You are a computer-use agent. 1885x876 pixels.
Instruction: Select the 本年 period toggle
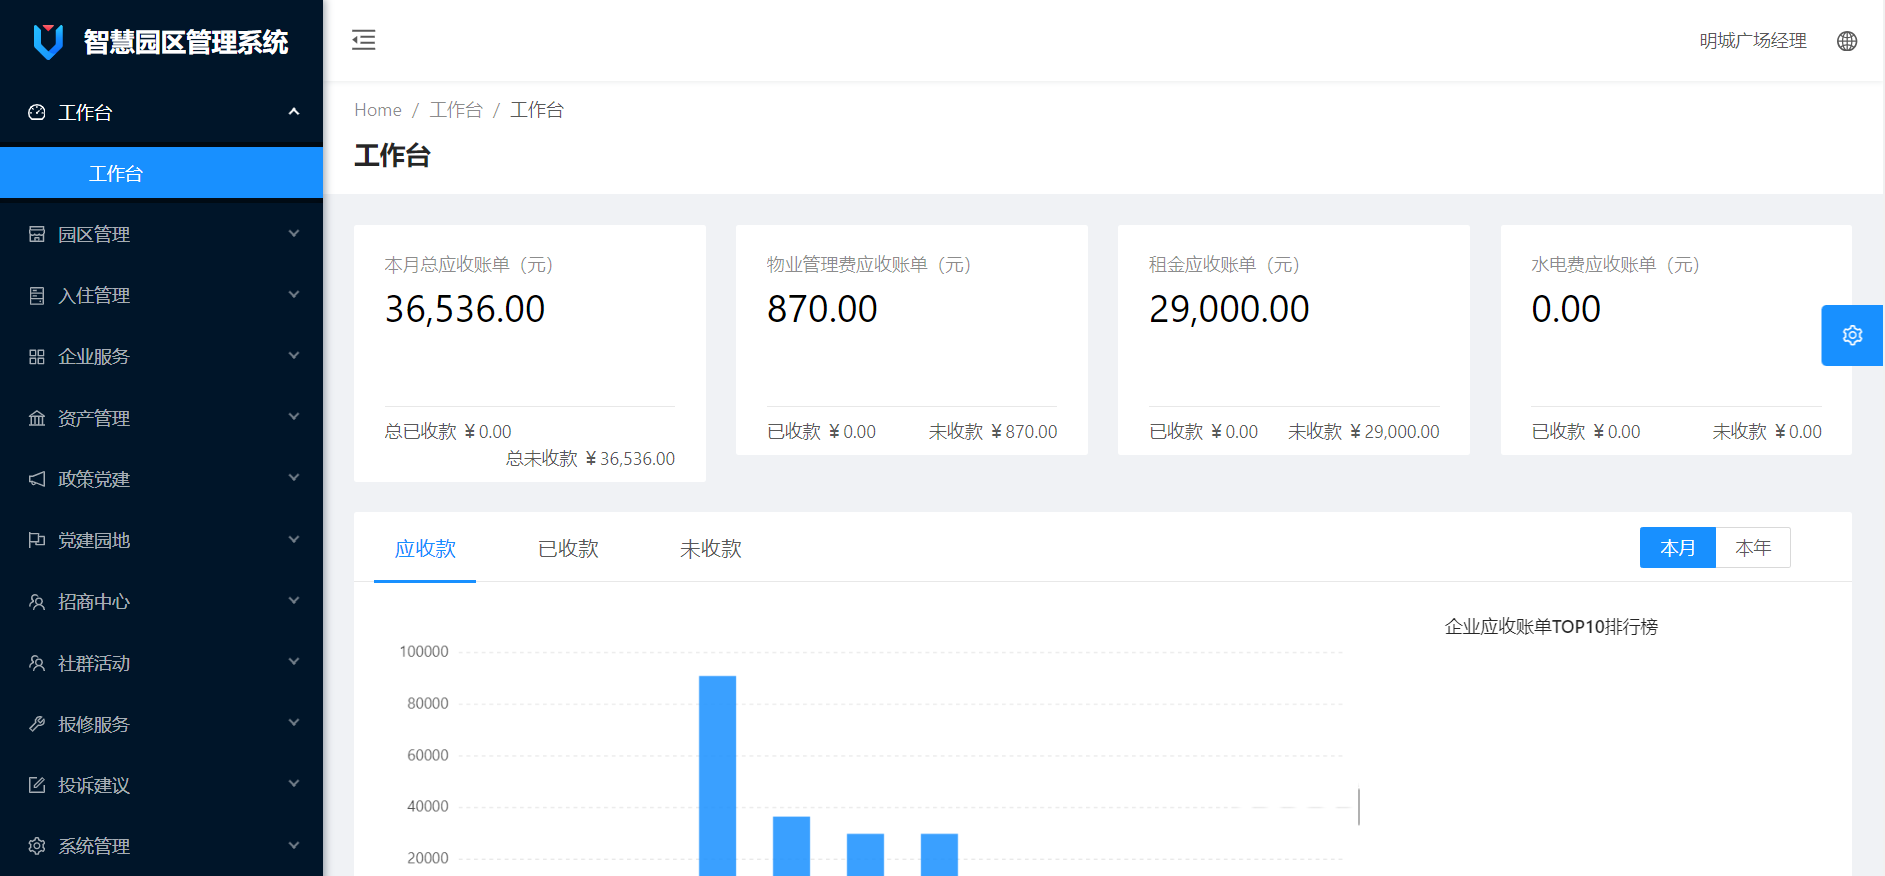1753,548
